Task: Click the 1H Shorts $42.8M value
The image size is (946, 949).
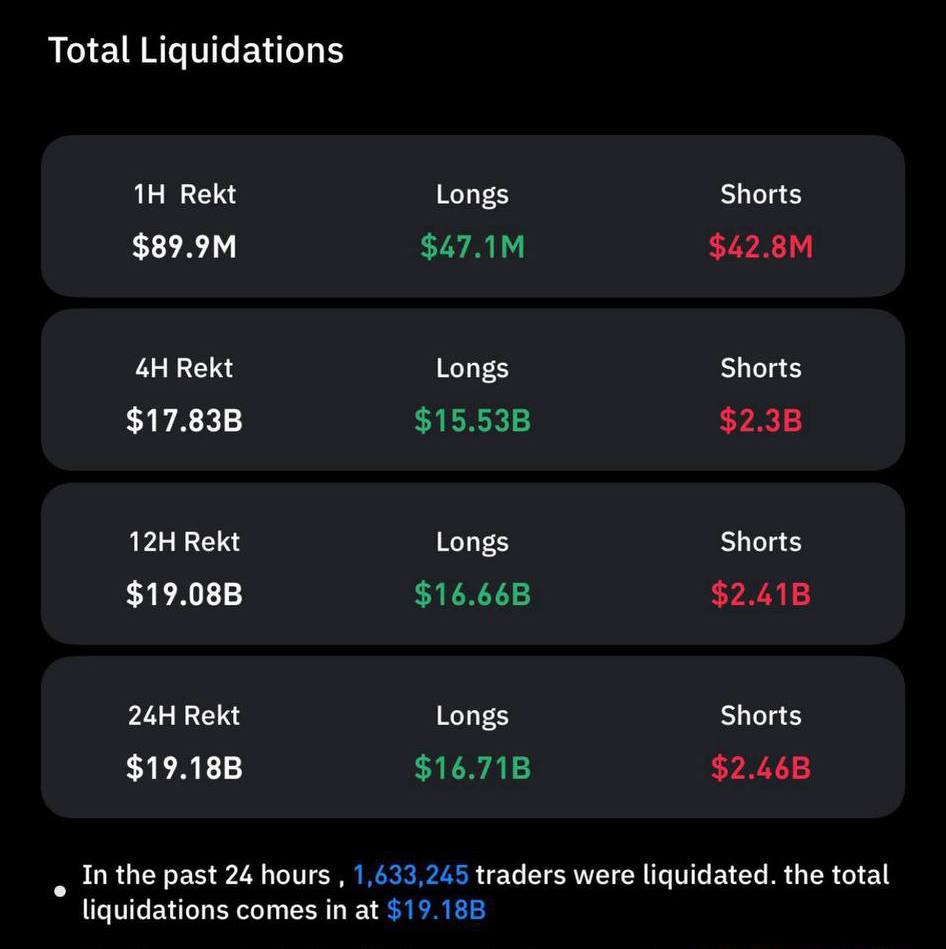Action: point(761,247)
